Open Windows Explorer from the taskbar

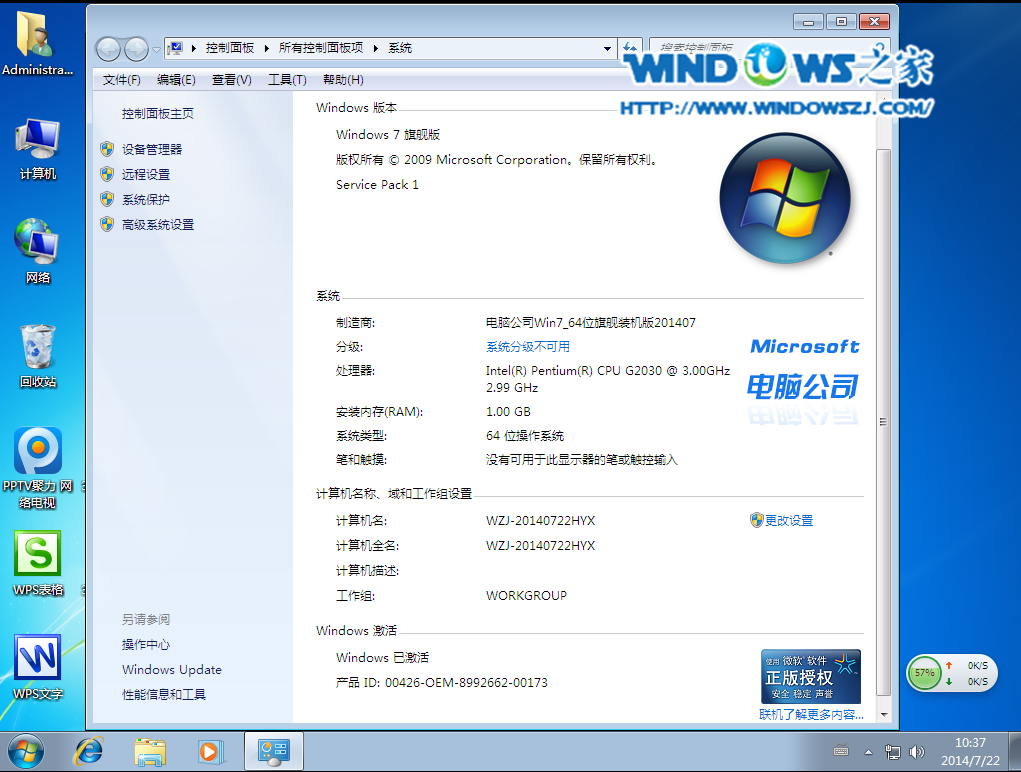150,751
